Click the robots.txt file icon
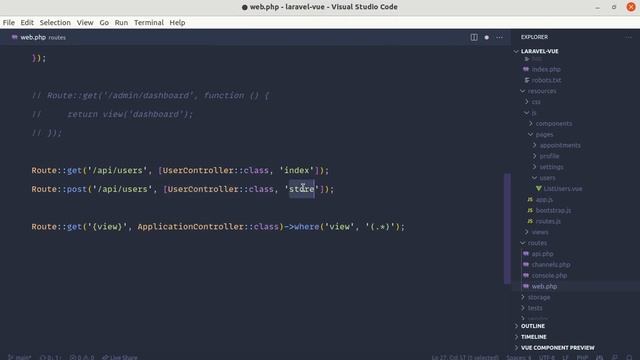 pos(527,80)
